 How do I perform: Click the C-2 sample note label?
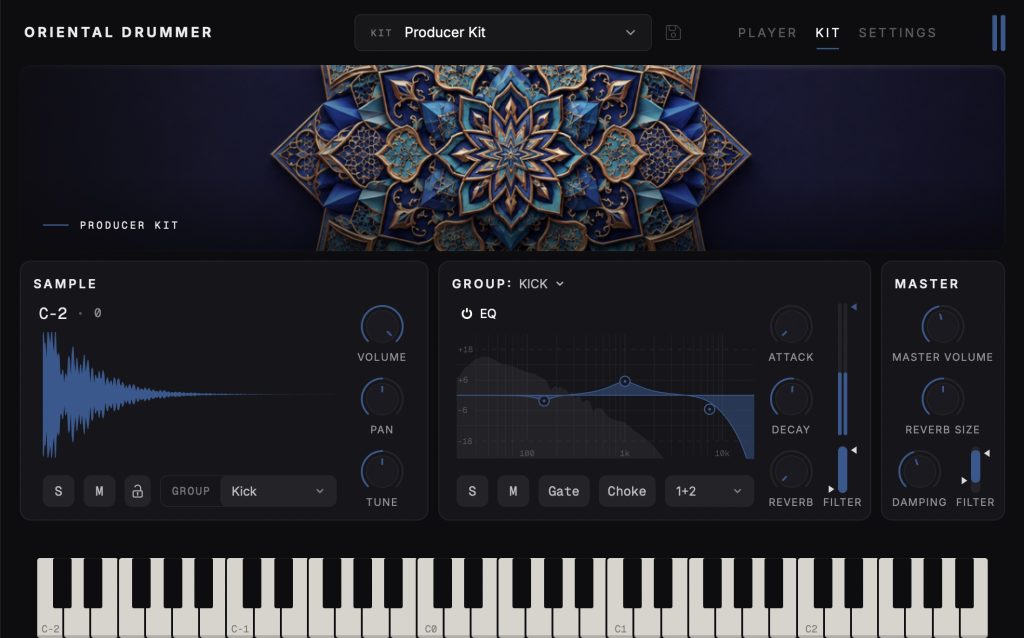[x=53, y=313]
